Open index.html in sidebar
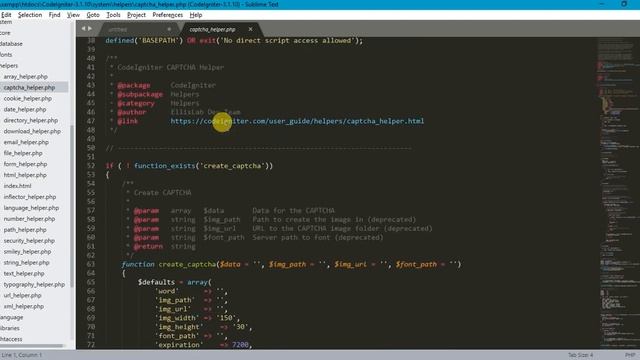Screen dimensions: 640x360 coord(17,186)
